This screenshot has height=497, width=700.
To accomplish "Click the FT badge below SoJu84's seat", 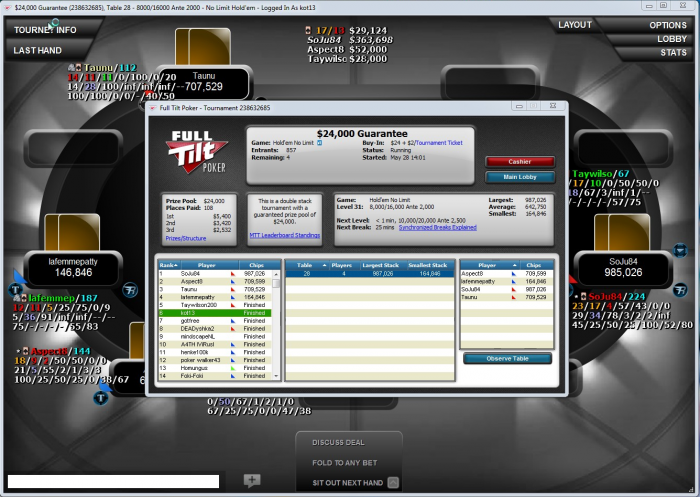I will click(680, 290).
